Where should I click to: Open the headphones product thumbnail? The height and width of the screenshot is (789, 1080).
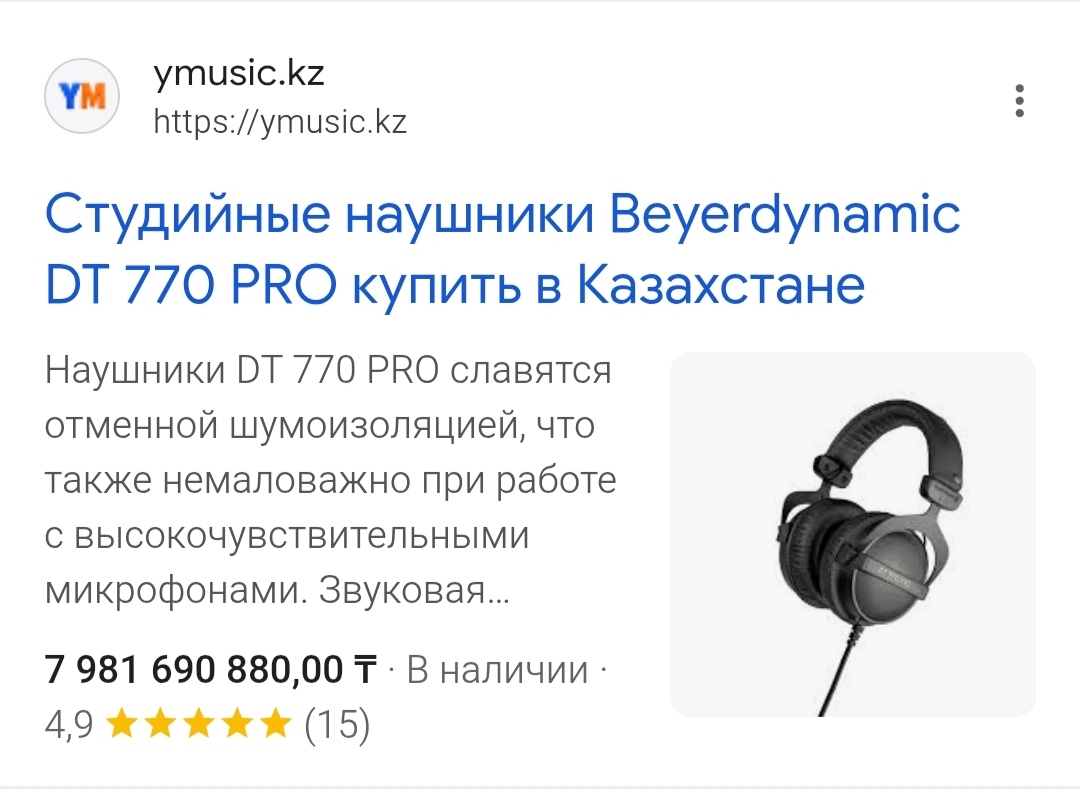pos(853,534)
